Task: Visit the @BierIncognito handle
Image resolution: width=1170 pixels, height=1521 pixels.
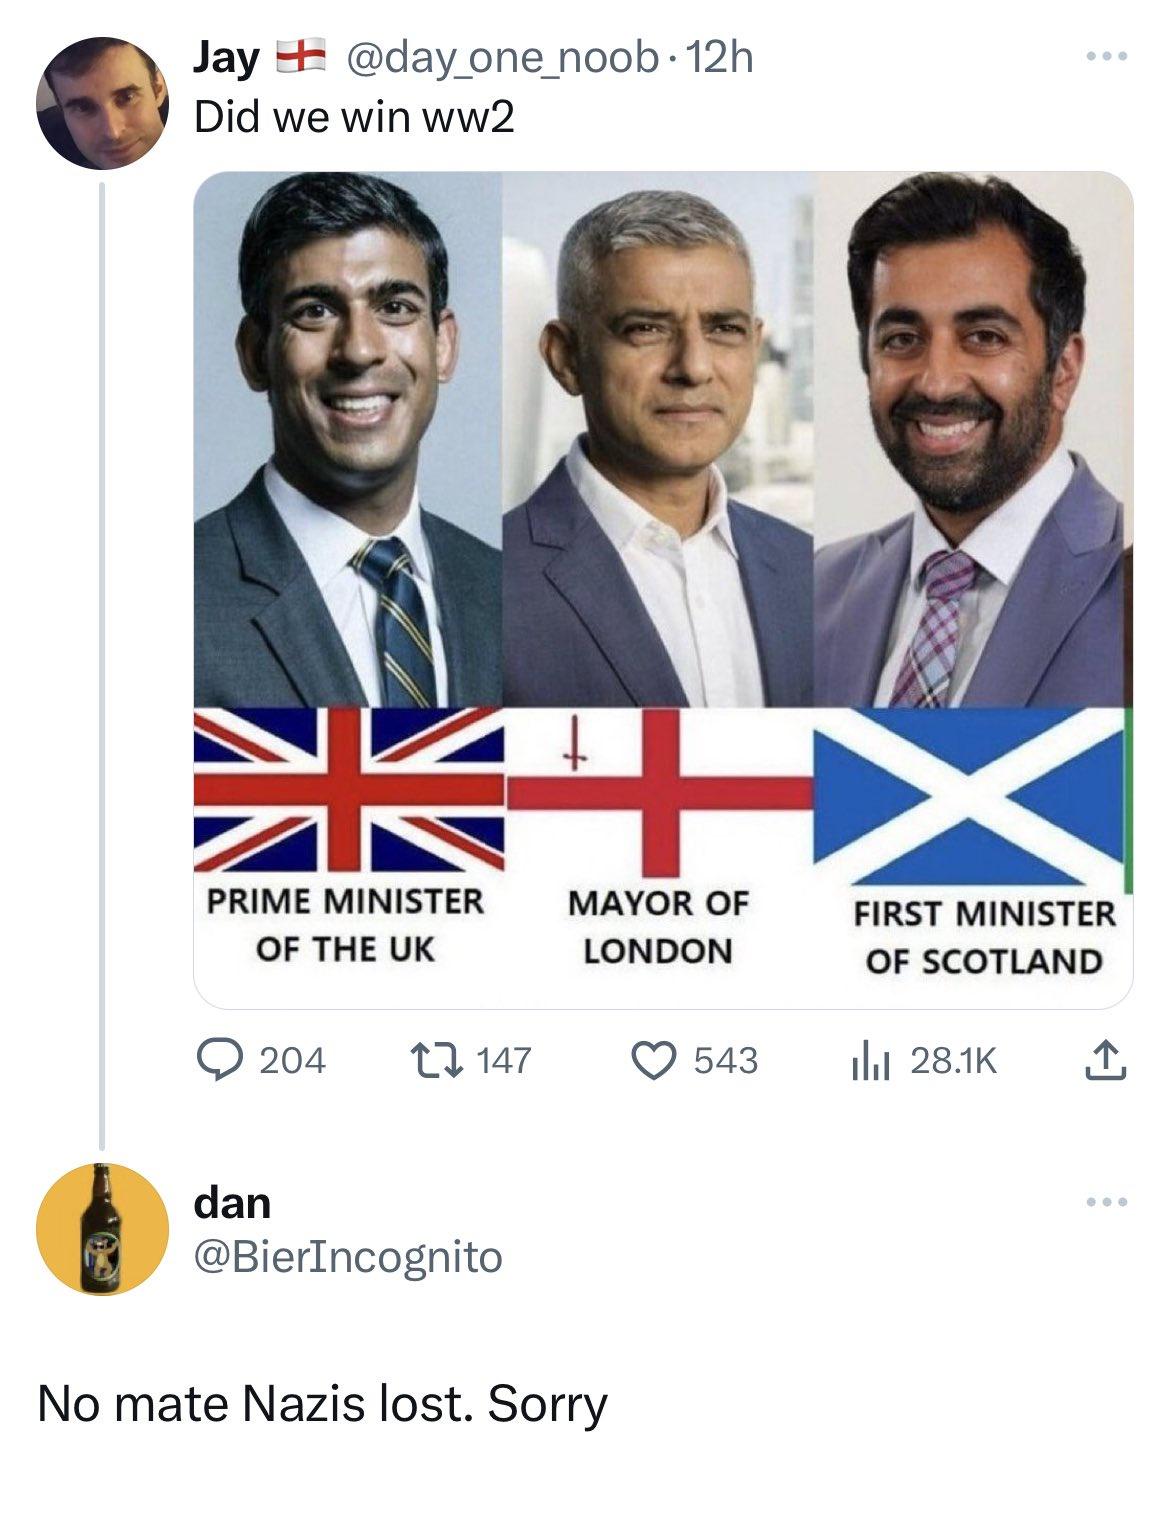Action: [348, 1257]
